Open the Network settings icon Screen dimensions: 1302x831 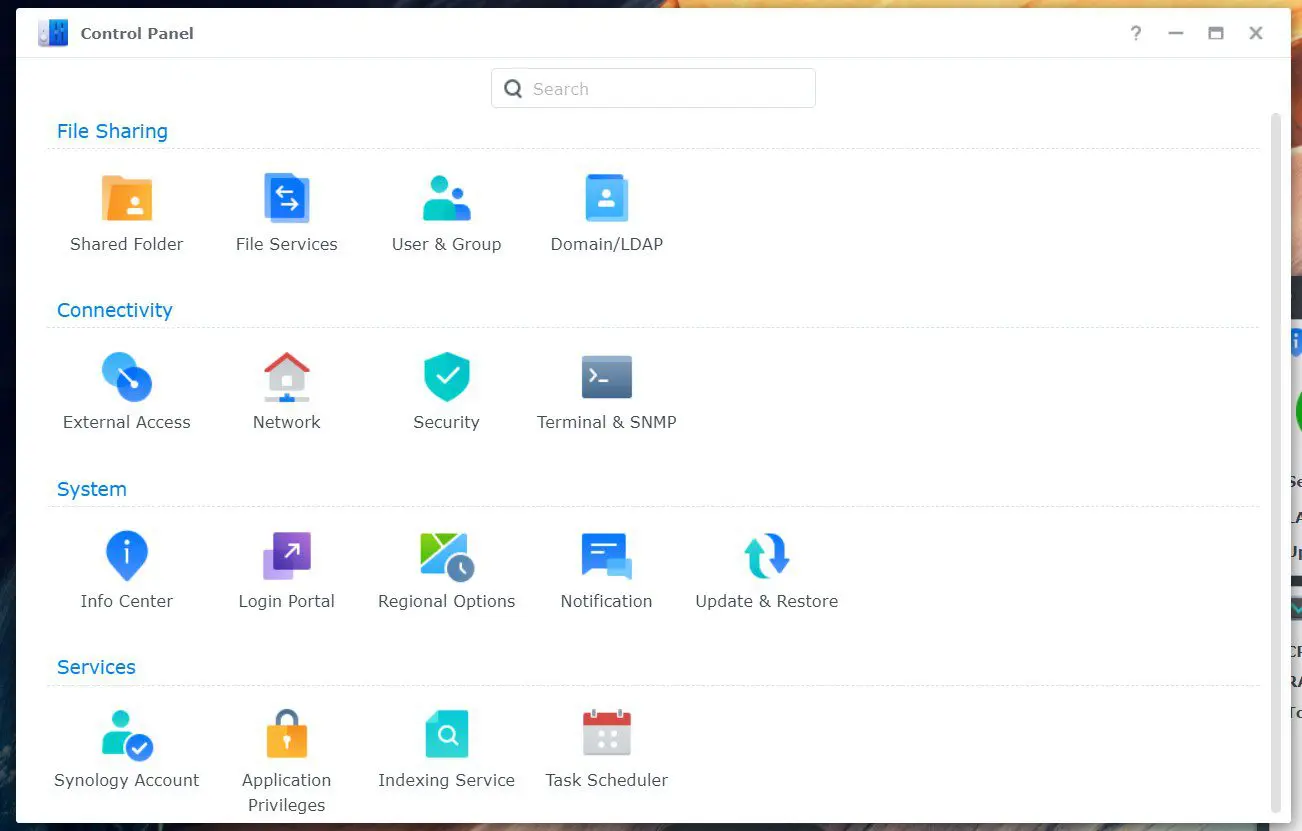tap(287, 378)
